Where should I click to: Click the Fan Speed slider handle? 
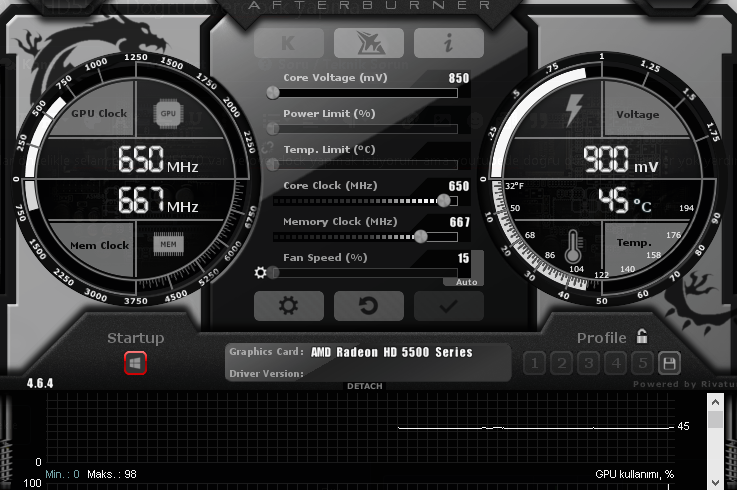click(274, 273)
